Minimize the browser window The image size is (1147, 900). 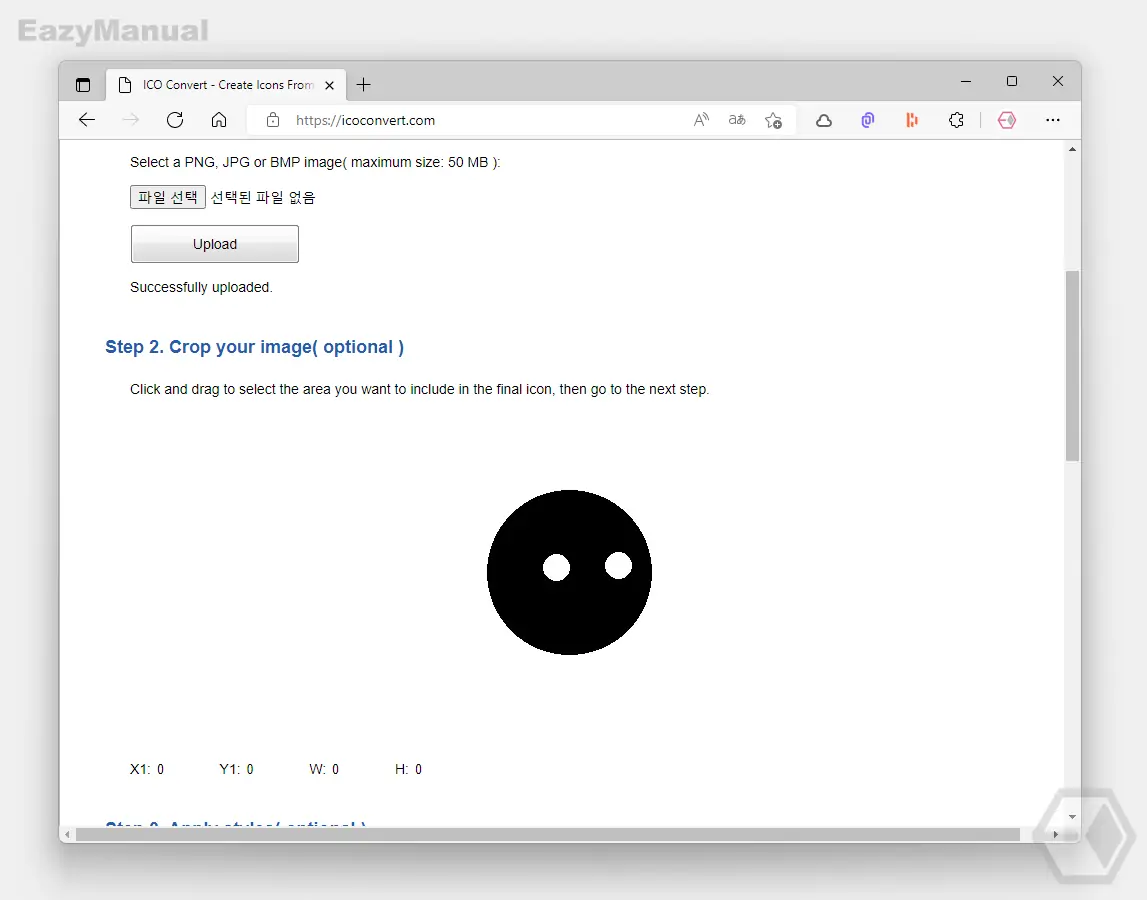[x=966, y=81]
